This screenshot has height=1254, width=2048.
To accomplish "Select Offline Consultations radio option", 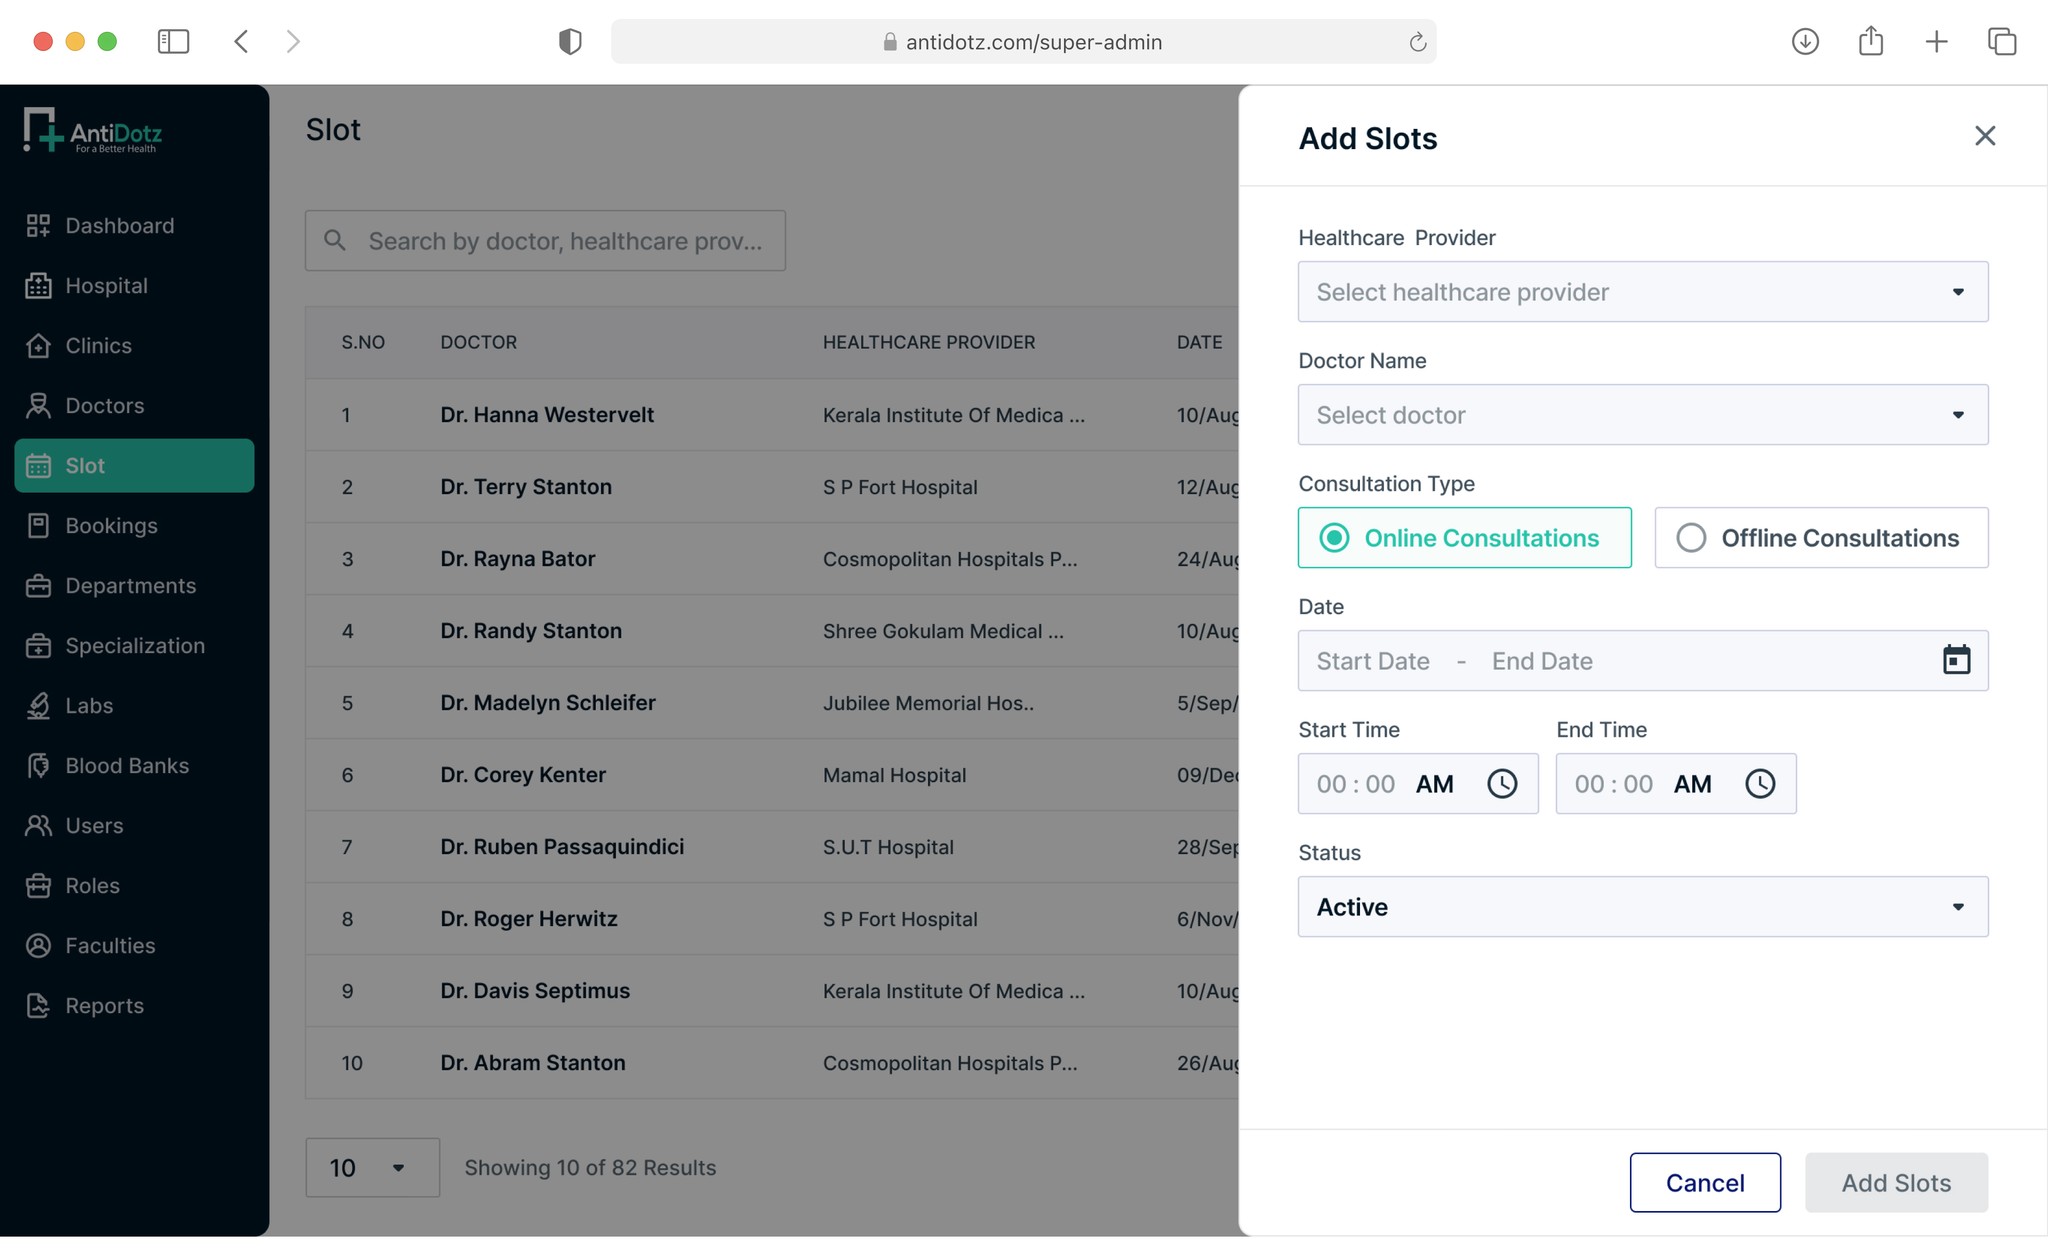I will 1691,538.
